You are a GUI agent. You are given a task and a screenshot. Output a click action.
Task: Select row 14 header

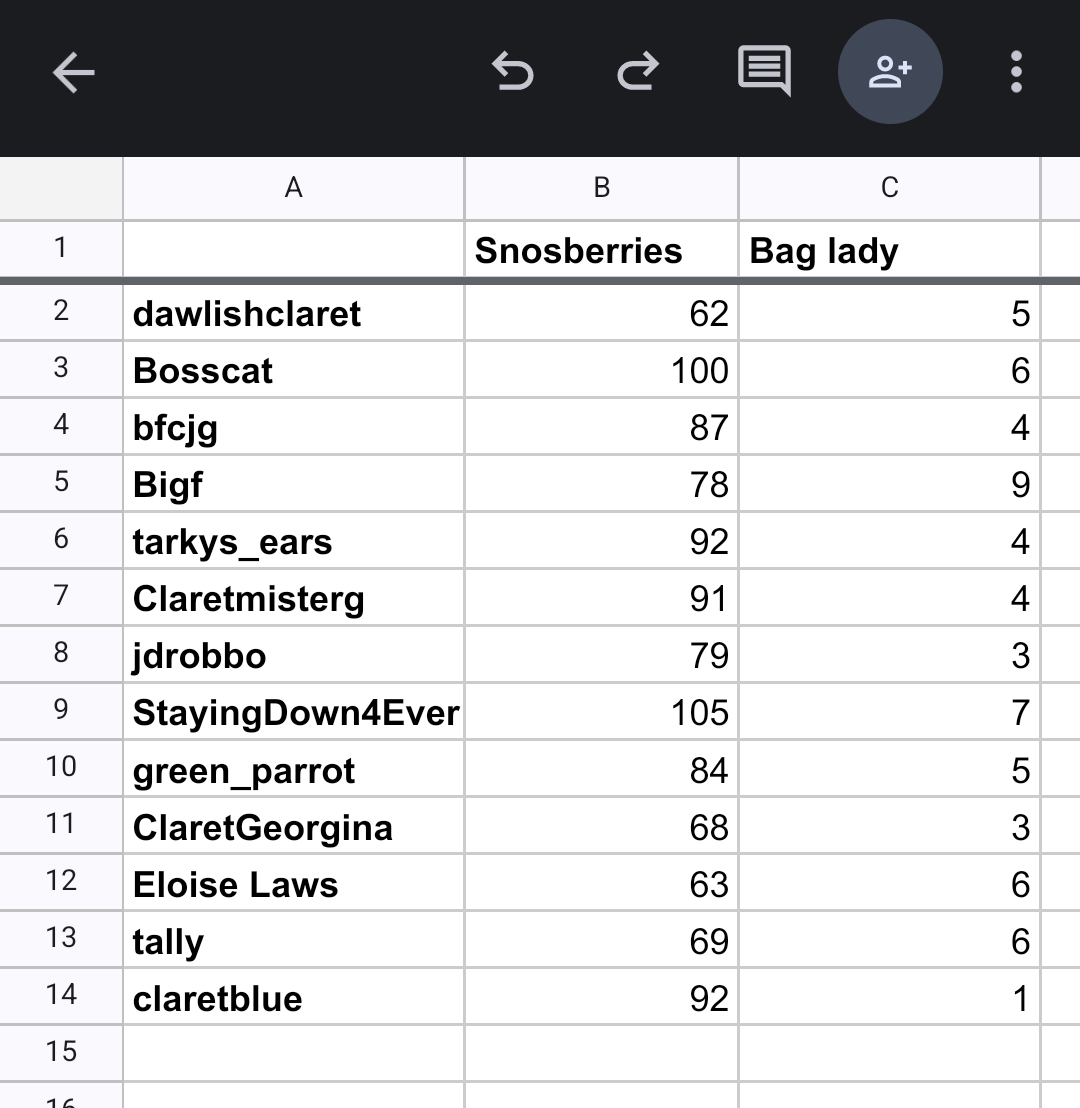pyautogui.click(x=61, y=996)
